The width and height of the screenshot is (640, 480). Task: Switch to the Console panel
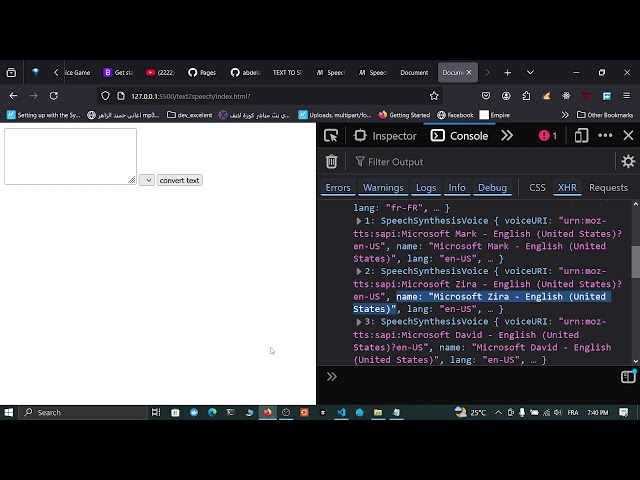pos(460,136)
